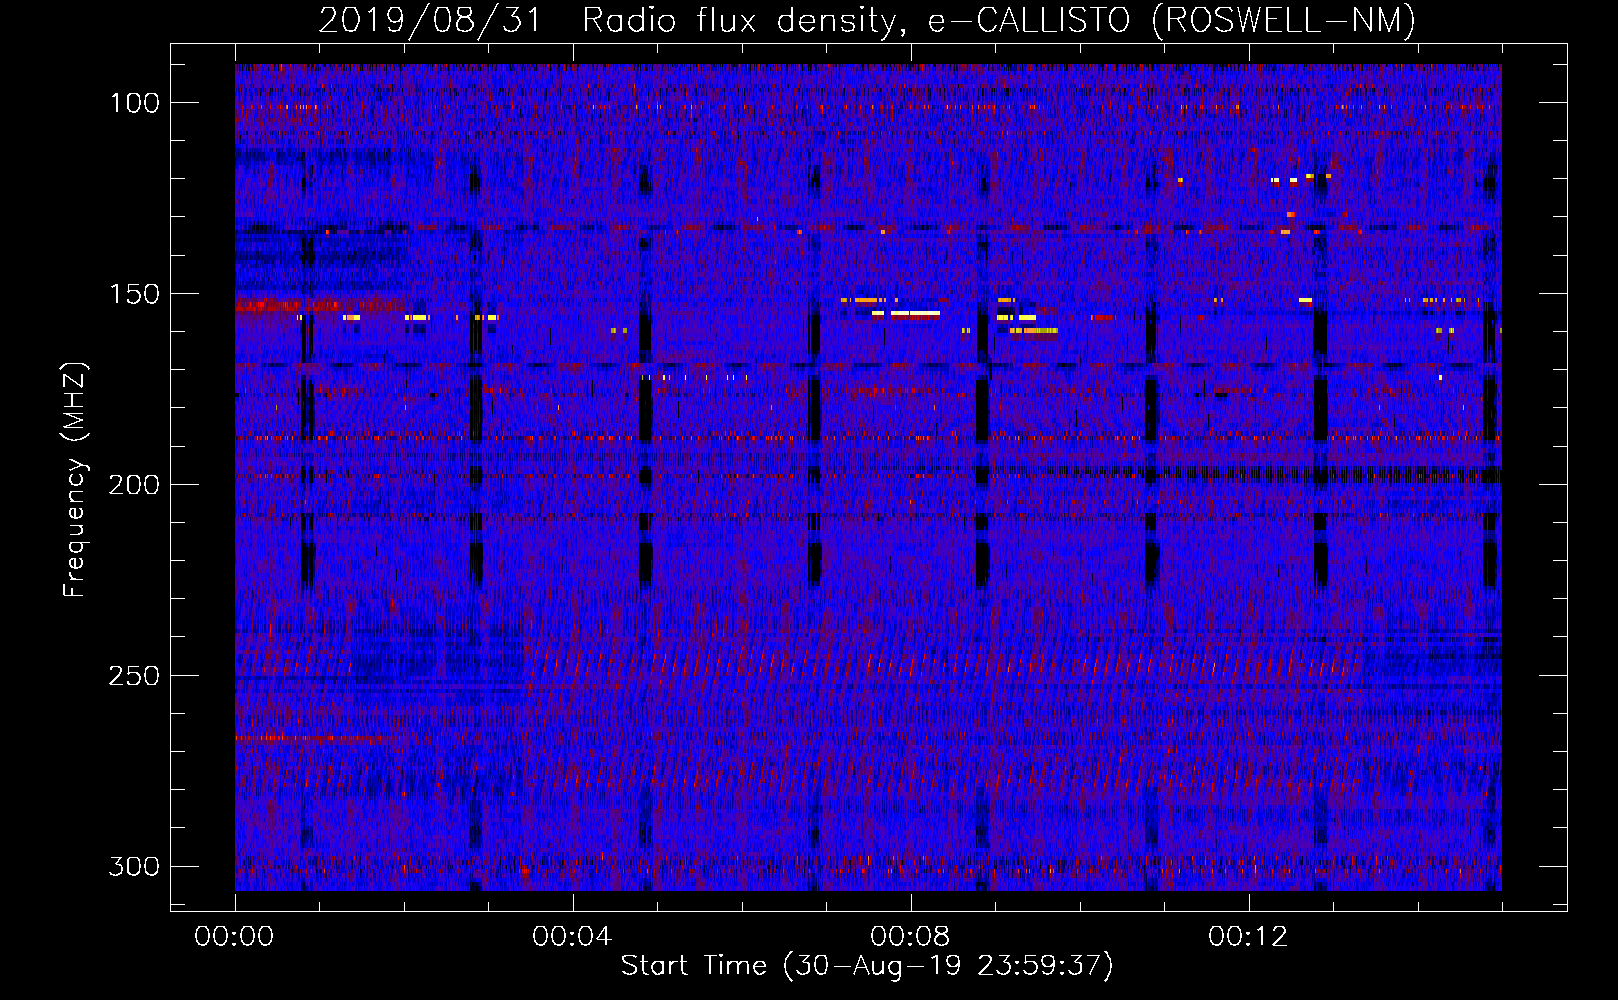Click the 150 frequency tick label
This screenshot has height=1000, width=1618.
[x=134, y=294]
